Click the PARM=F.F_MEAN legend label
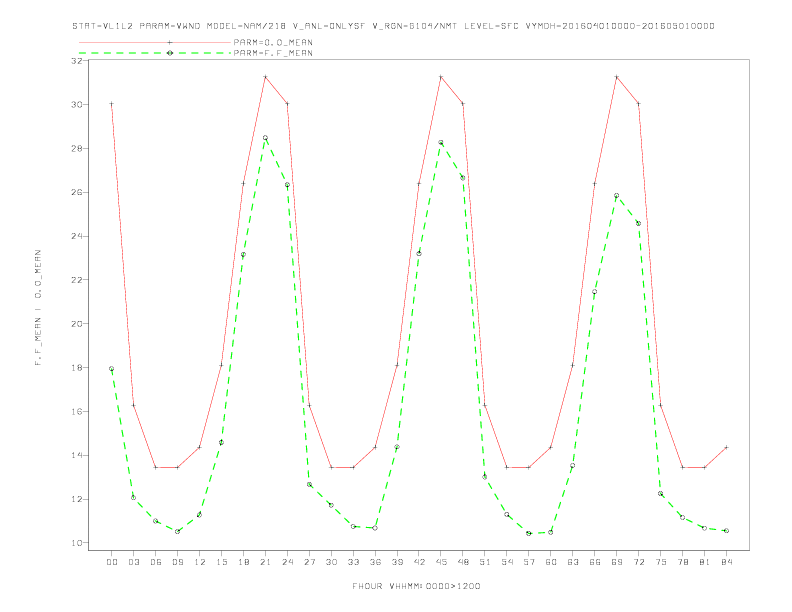 point(273,53)
